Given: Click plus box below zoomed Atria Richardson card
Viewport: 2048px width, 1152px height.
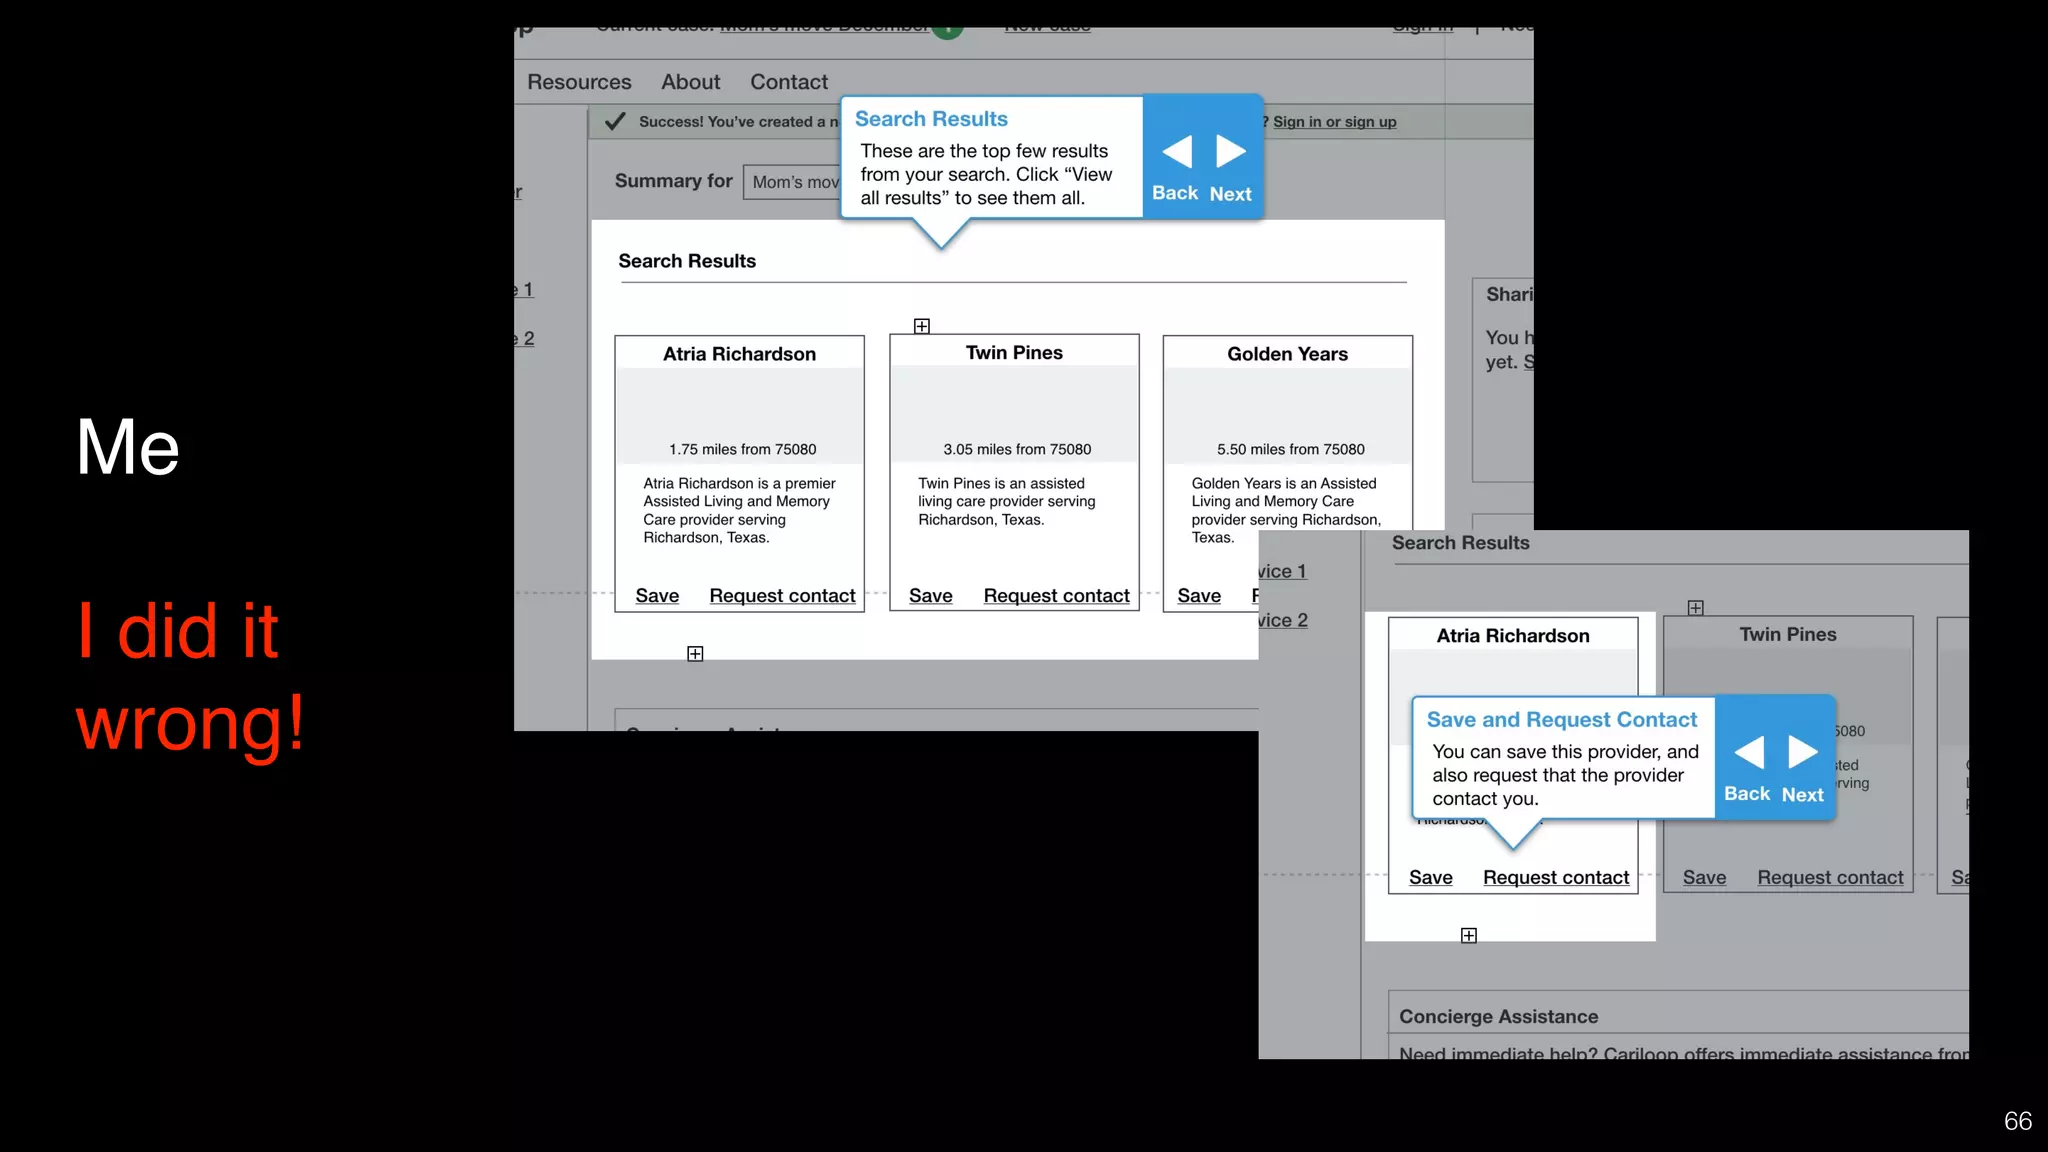Looking at the screenshot, I should coord(1468,936).
